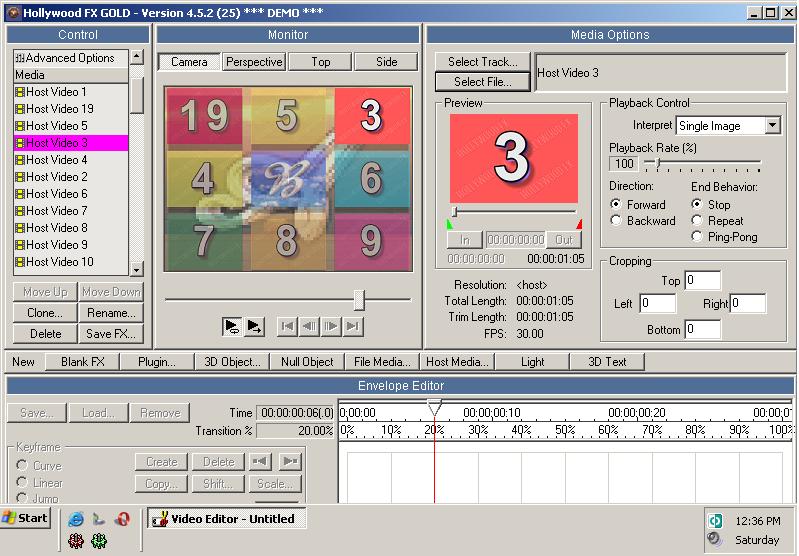The image size is (799, 556).
Task: Open the Windows Start menu
Action: tap(25, 518)
